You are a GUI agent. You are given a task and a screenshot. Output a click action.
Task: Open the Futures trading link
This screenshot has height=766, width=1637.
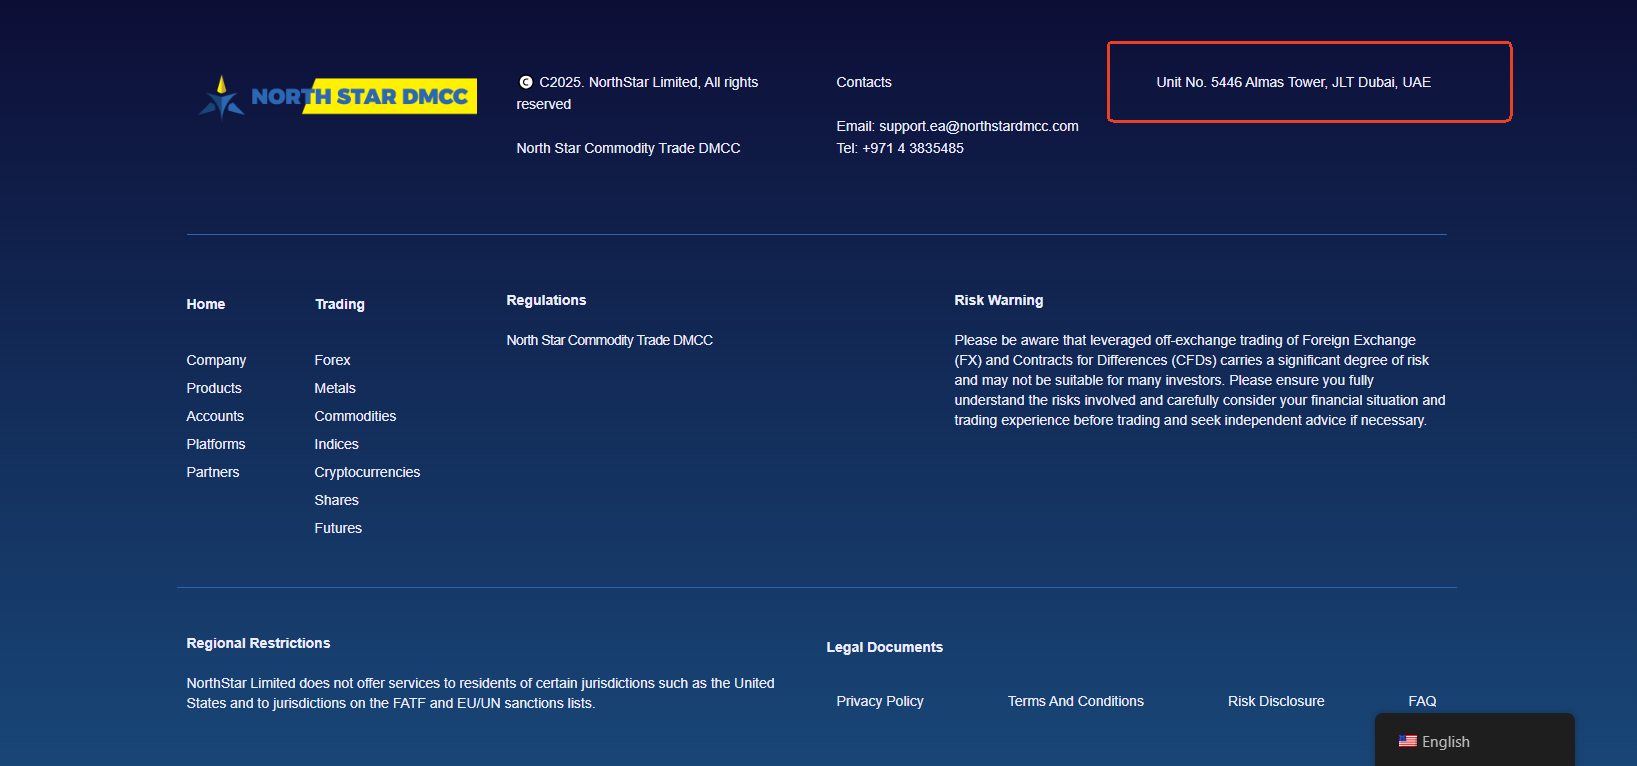[x=338, y=528]
